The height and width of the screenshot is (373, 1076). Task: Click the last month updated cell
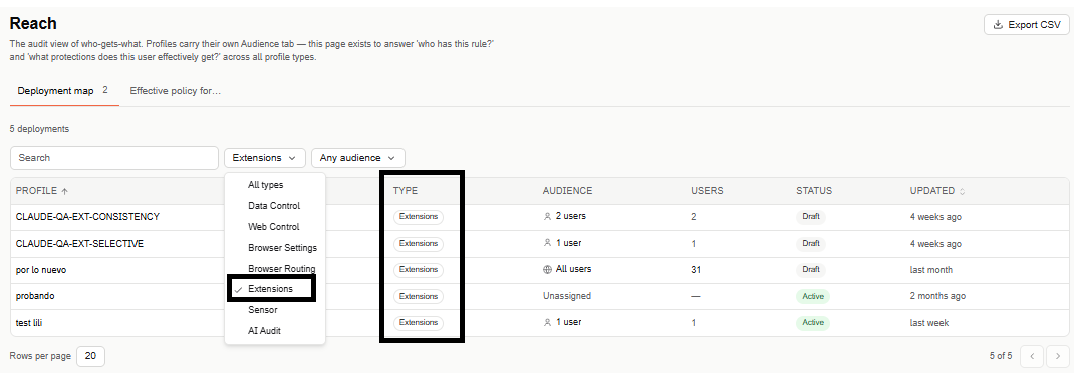[931, 269]
